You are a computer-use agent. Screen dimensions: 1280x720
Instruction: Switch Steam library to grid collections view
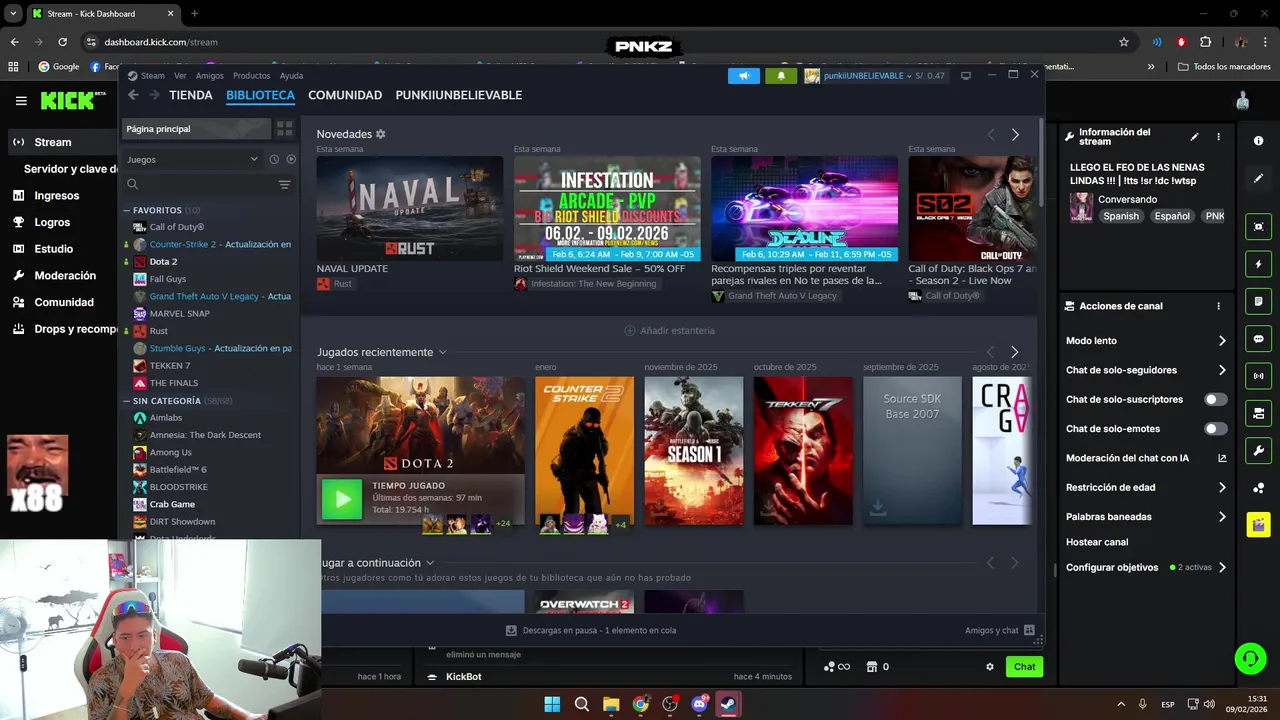coord(285,129)
